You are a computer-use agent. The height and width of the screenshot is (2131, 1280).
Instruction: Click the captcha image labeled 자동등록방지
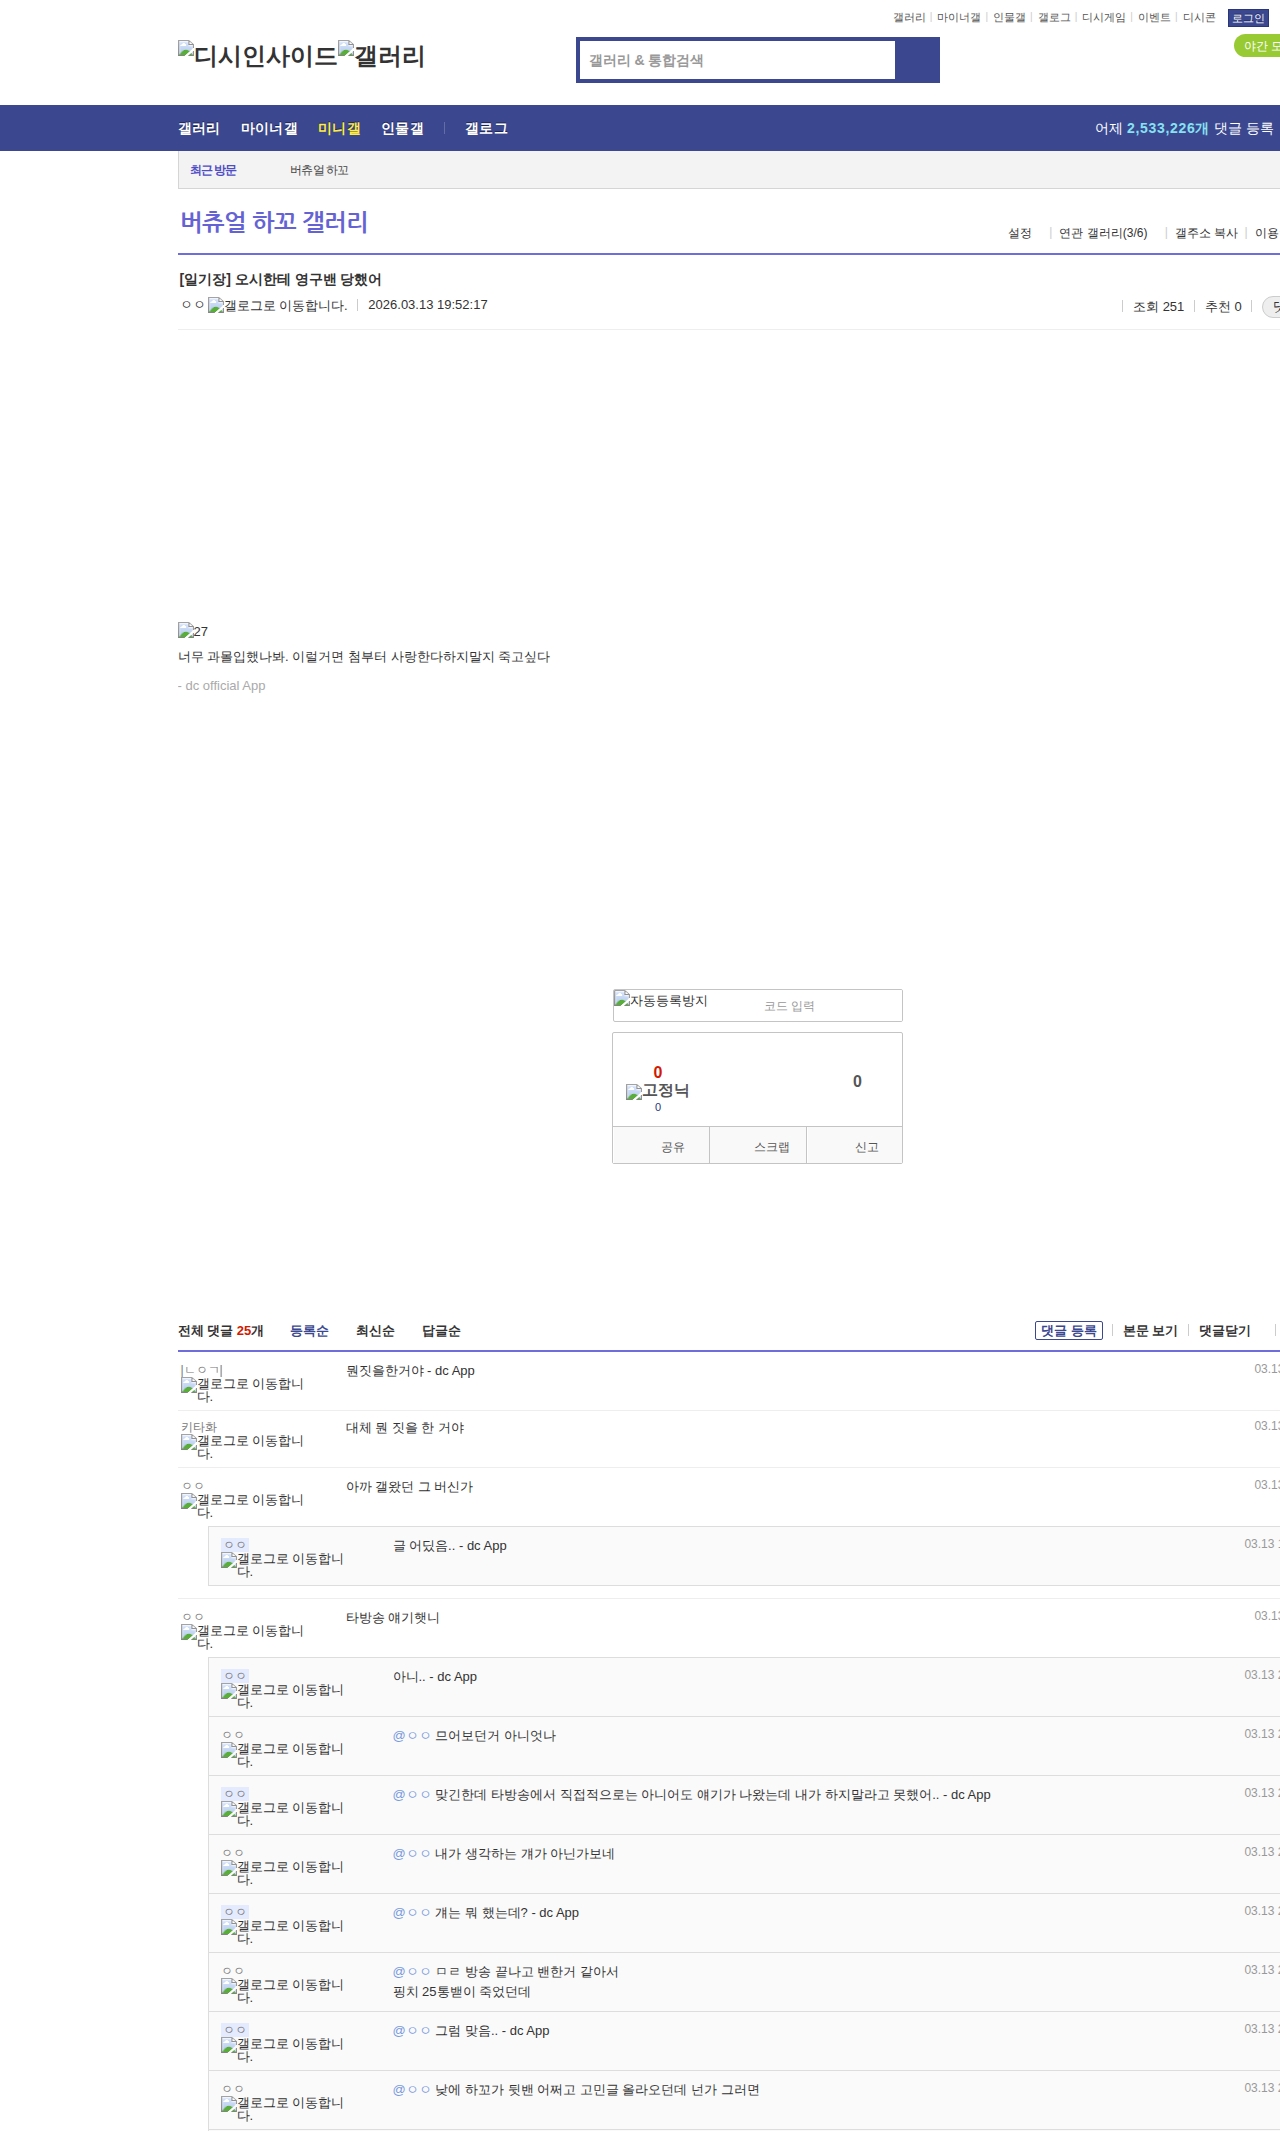[x=661, y=1001]
